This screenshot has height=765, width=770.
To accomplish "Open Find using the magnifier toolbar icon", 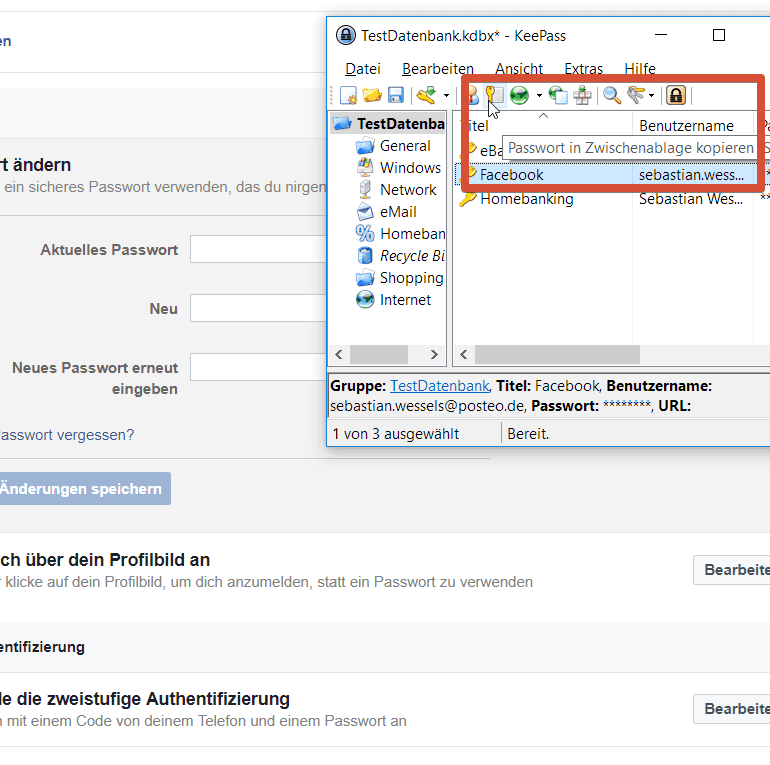I will click(612, 95).
